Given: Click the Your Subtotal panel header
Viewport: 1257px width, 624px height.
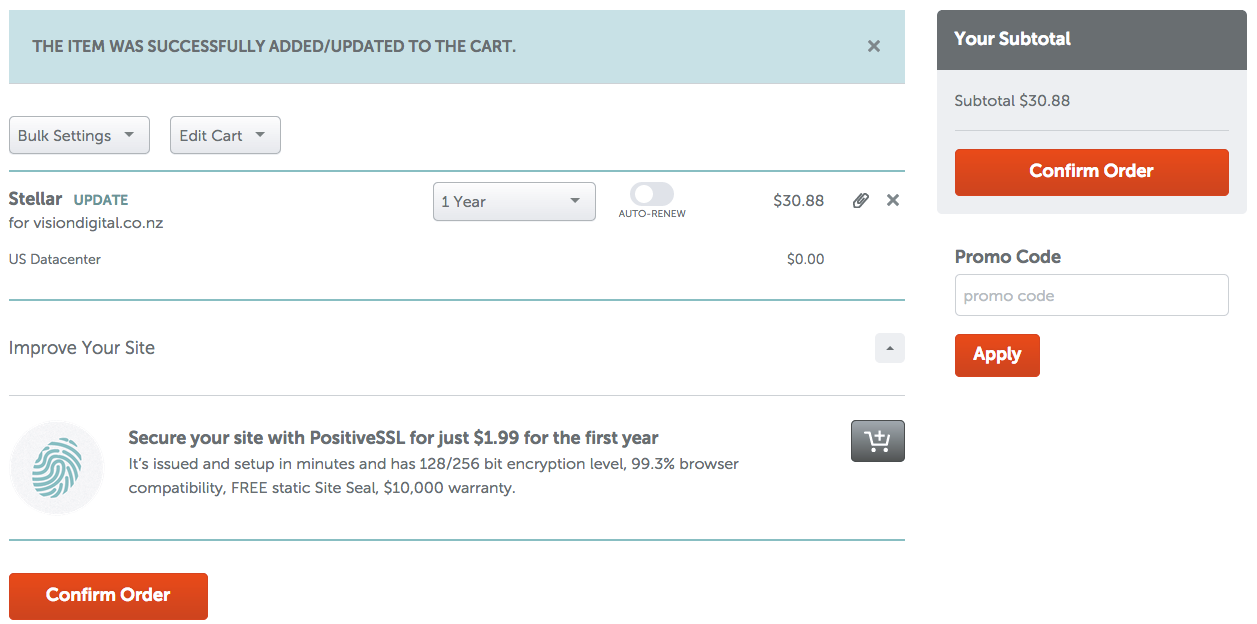Looking at the screenshot, I should (x=1092, y=40).
